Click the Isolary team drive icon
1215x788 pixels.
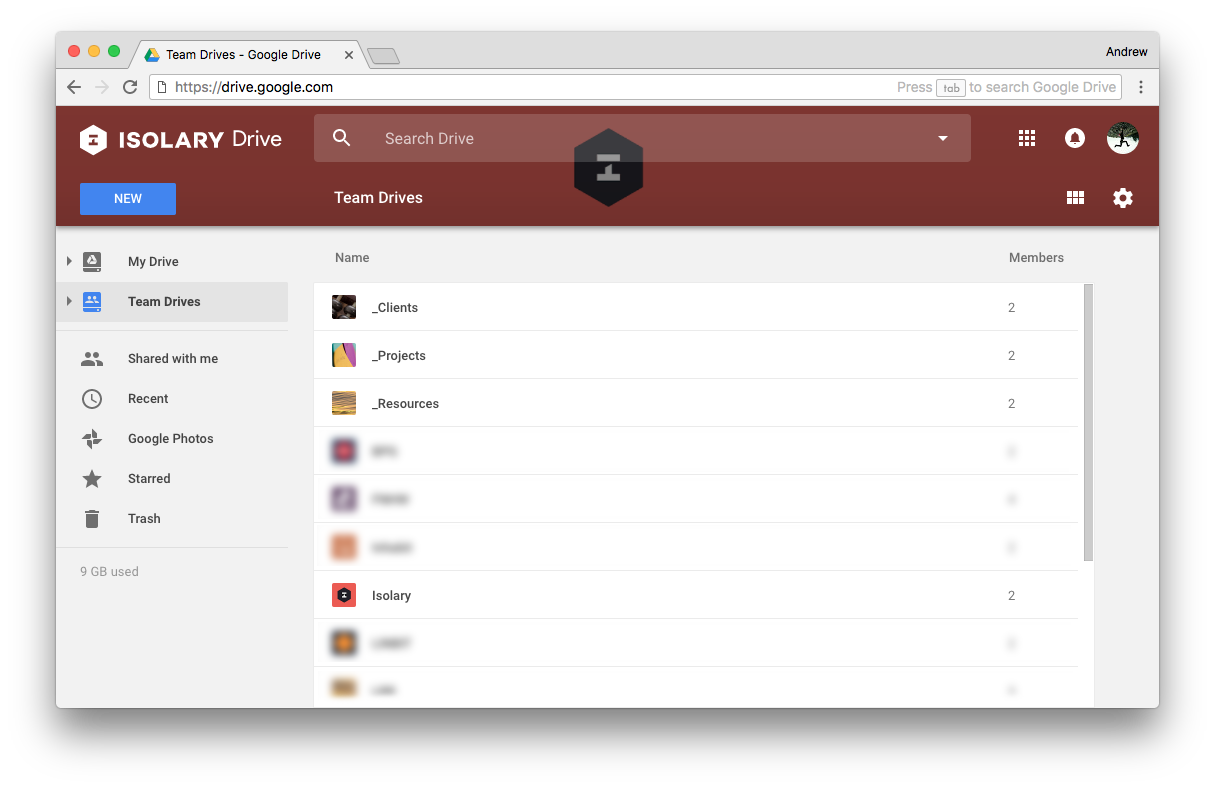(344, 595)
